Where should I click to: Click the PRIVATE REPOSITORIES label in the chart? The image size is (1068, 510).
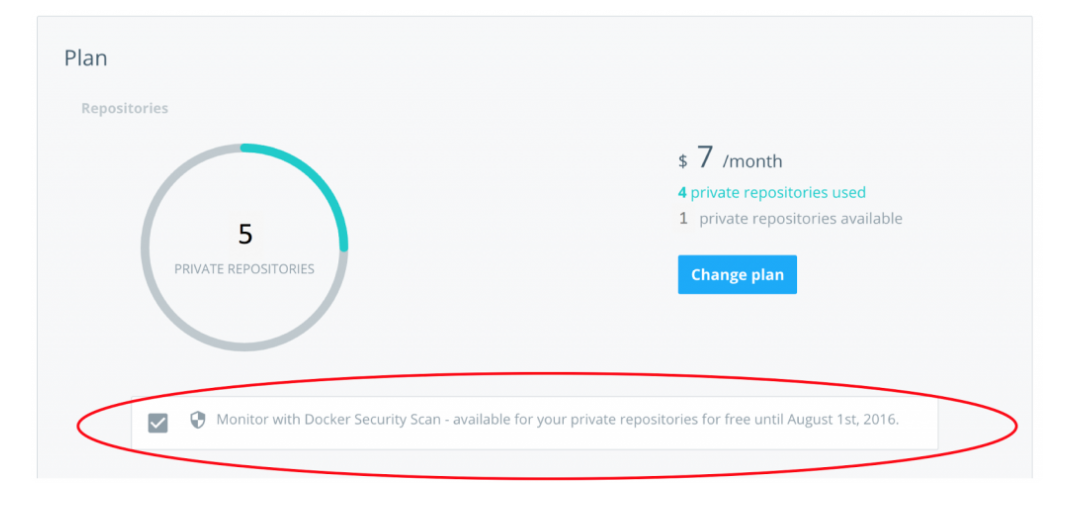point(244,269)
